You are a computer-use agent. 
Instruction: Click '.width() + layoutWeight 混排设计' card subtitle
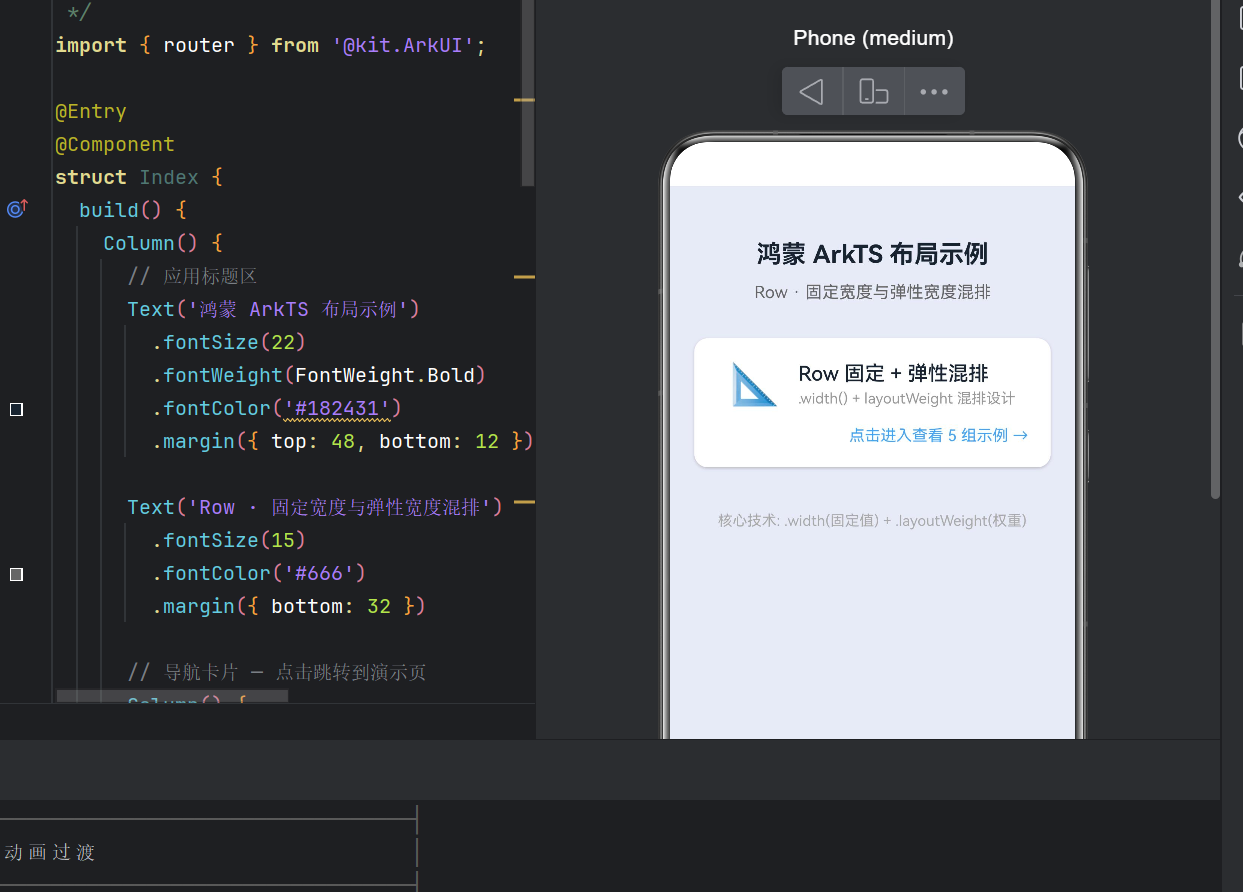pyautogui.click(x=906, y=399)
